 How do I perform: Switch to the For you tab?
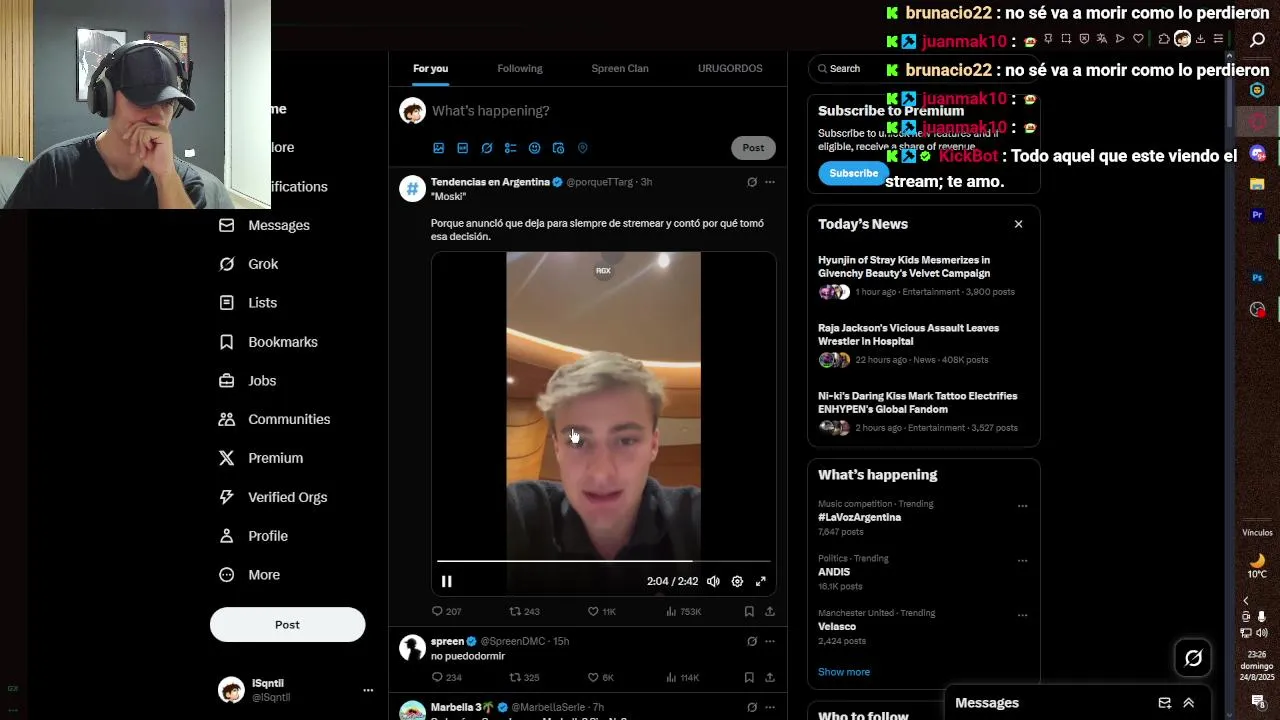tap(431, 68)
